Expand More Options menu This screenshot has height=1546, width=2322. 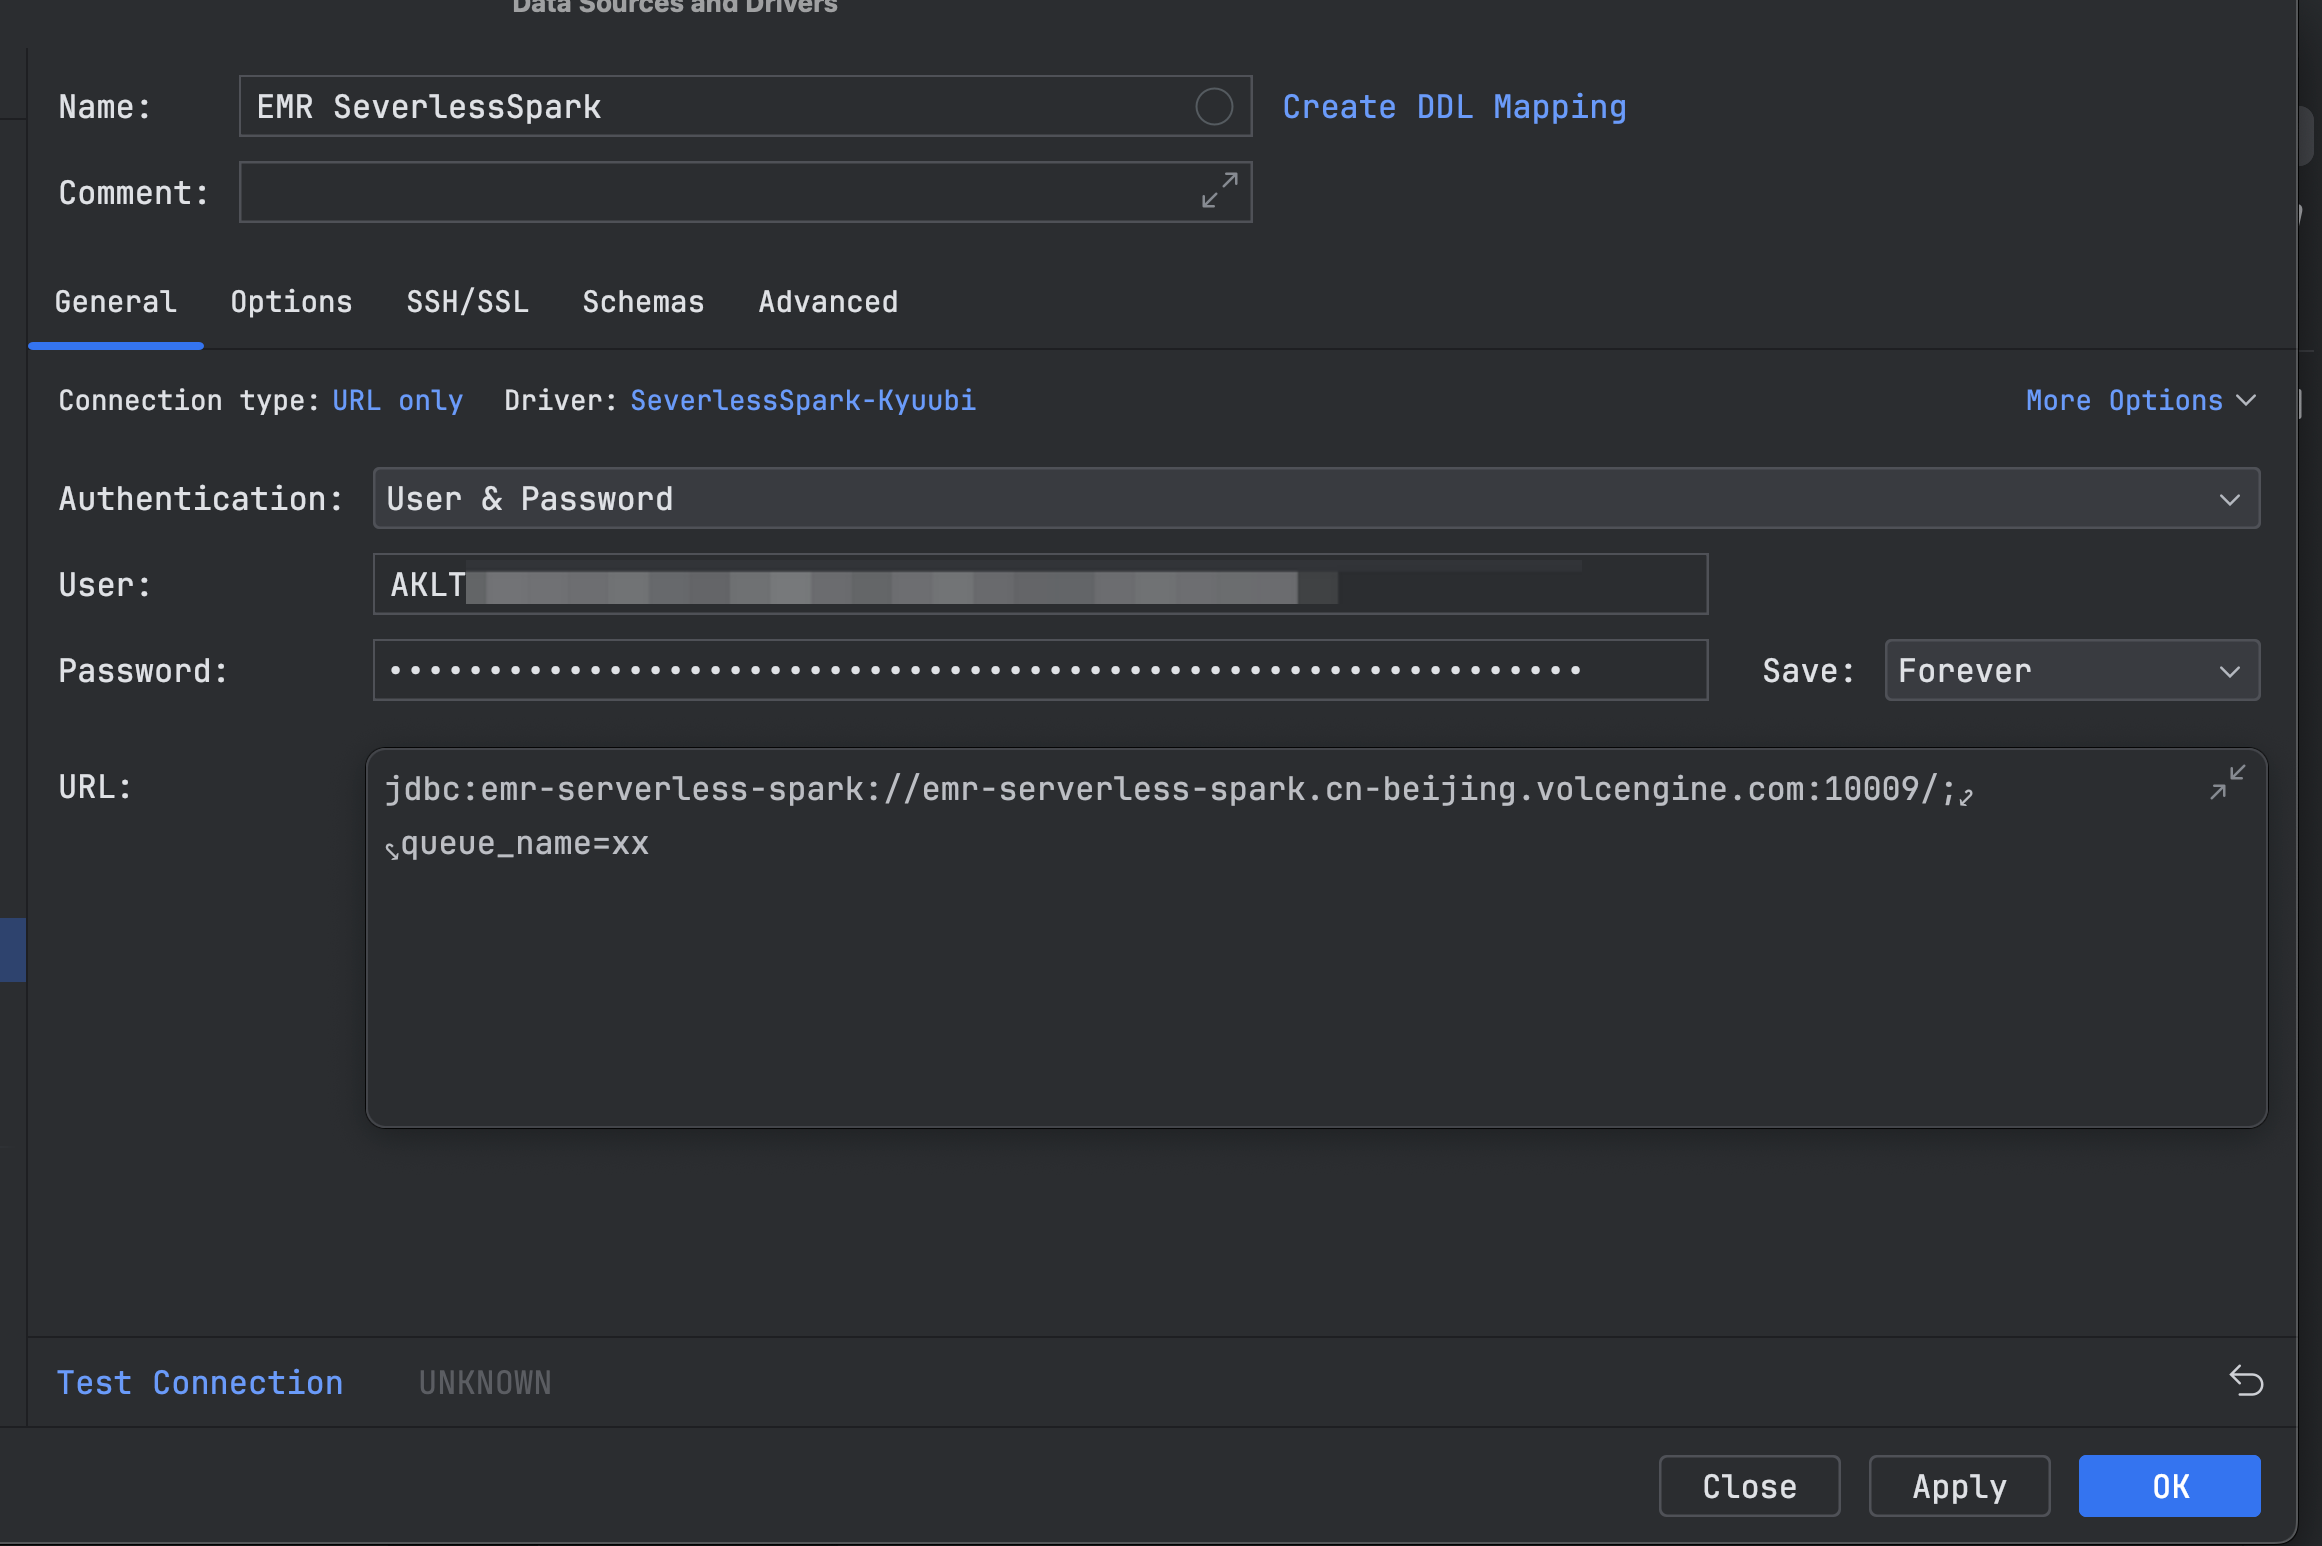coord(2141,400)
